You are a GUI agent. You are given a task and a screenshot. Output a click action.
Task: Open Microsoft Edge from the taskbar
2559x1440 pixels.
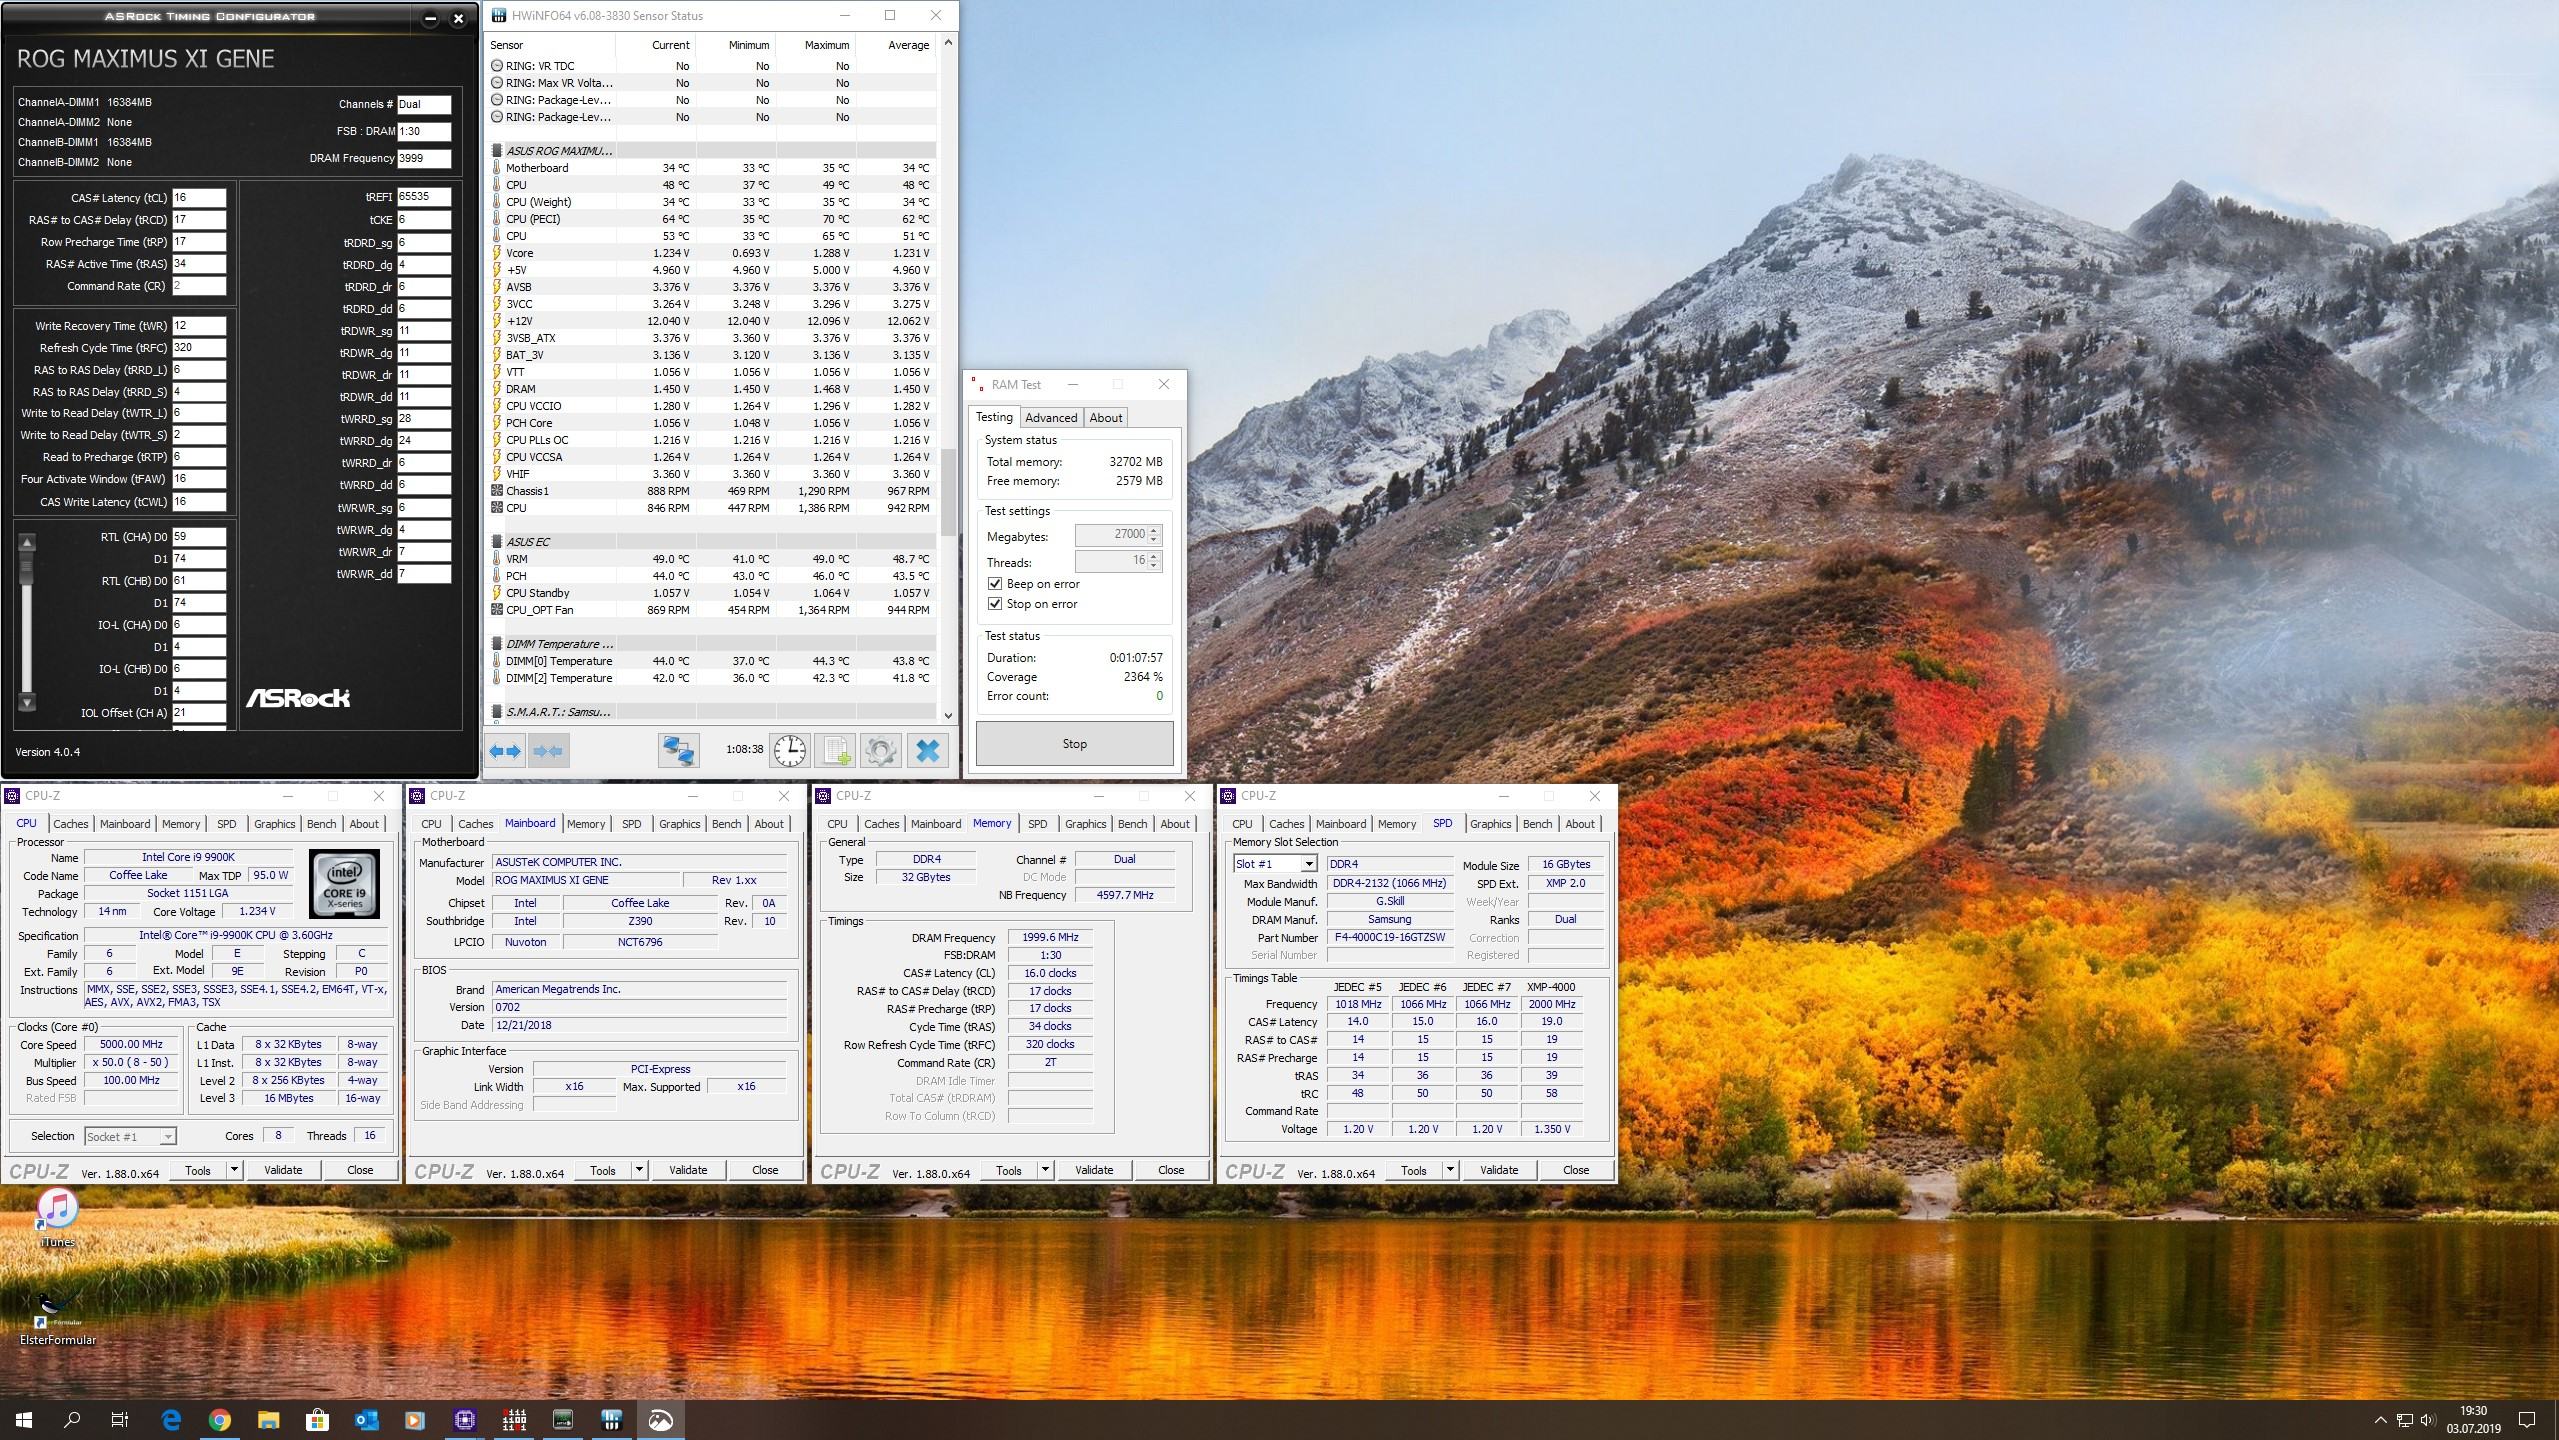click(x=171, y=1419)
